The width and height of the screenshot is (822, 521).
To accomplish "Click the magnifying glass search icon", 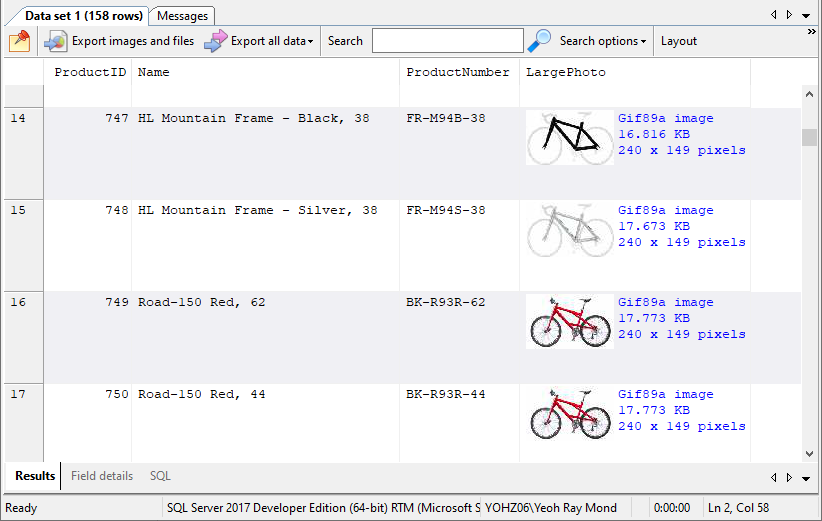I will coord(539,41).
